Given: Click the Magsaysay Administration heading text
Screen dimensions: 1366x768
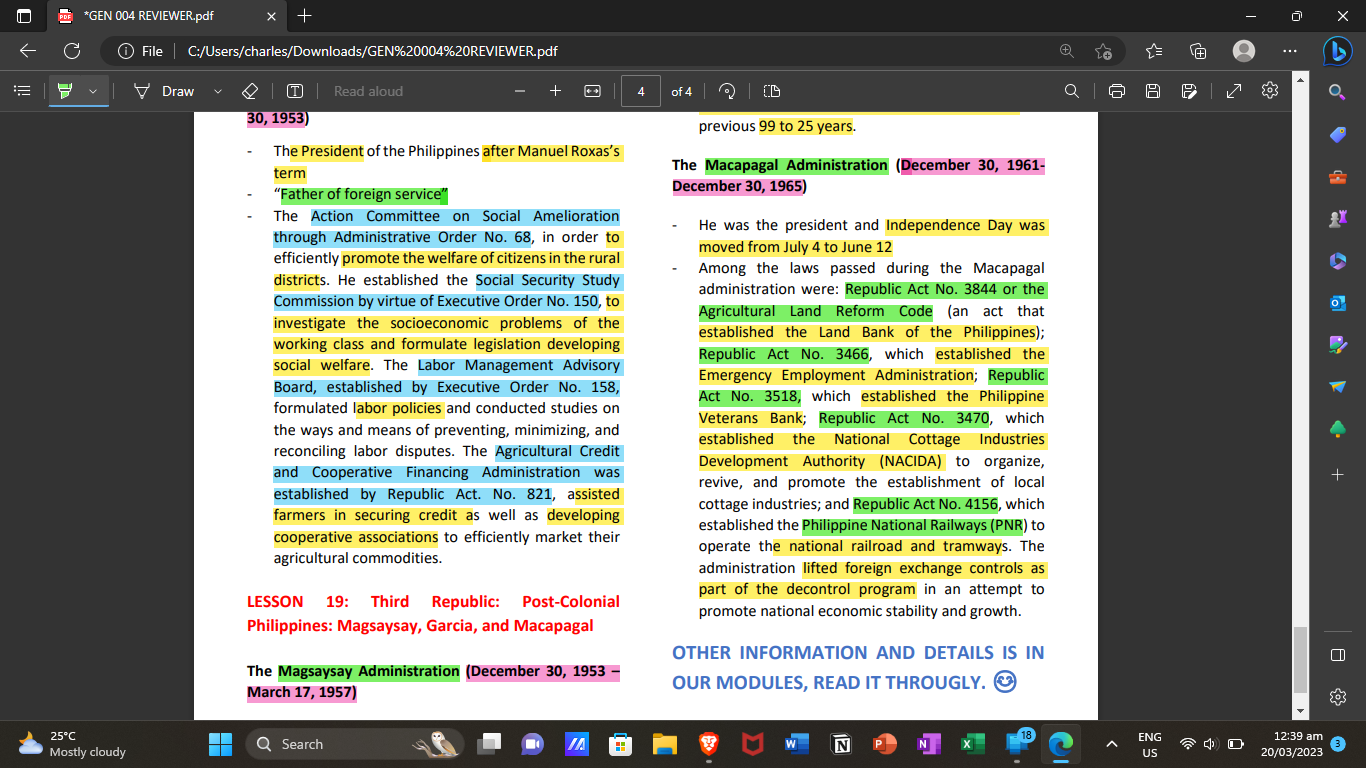Looking at the screenshot, I should [x=369, y=671].
